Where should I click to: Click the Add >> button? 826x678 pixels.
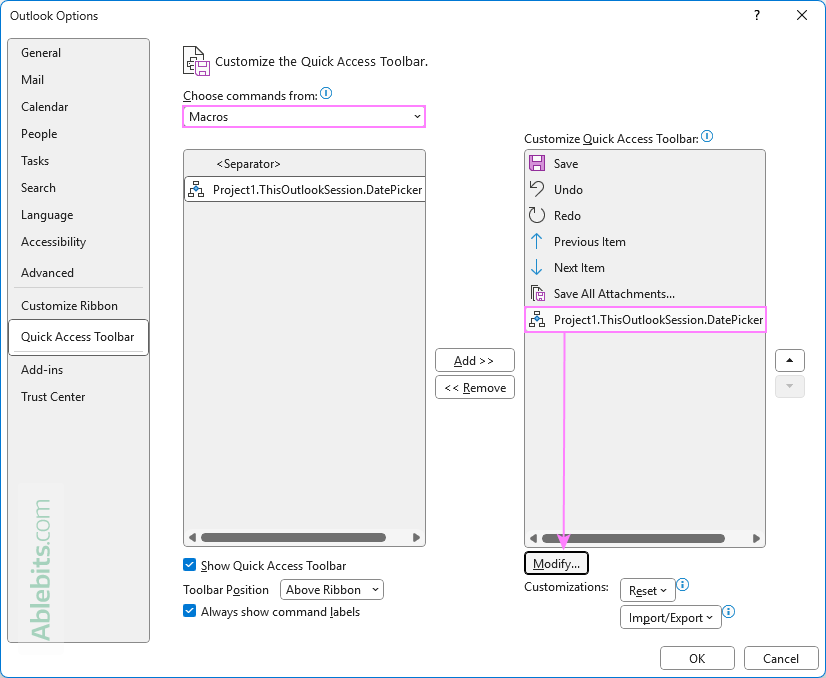pyautogui.click(x=475, y=360)
